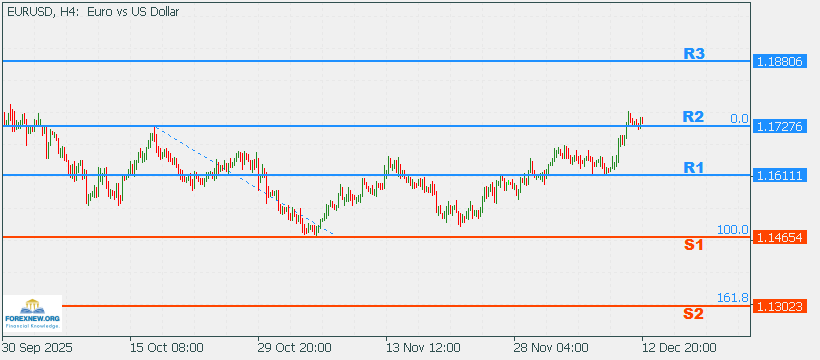The height and width of the screenshot is (360, 820).
Task: Click the Fibonacci 100.0 level label
Action: coord(733,230)
